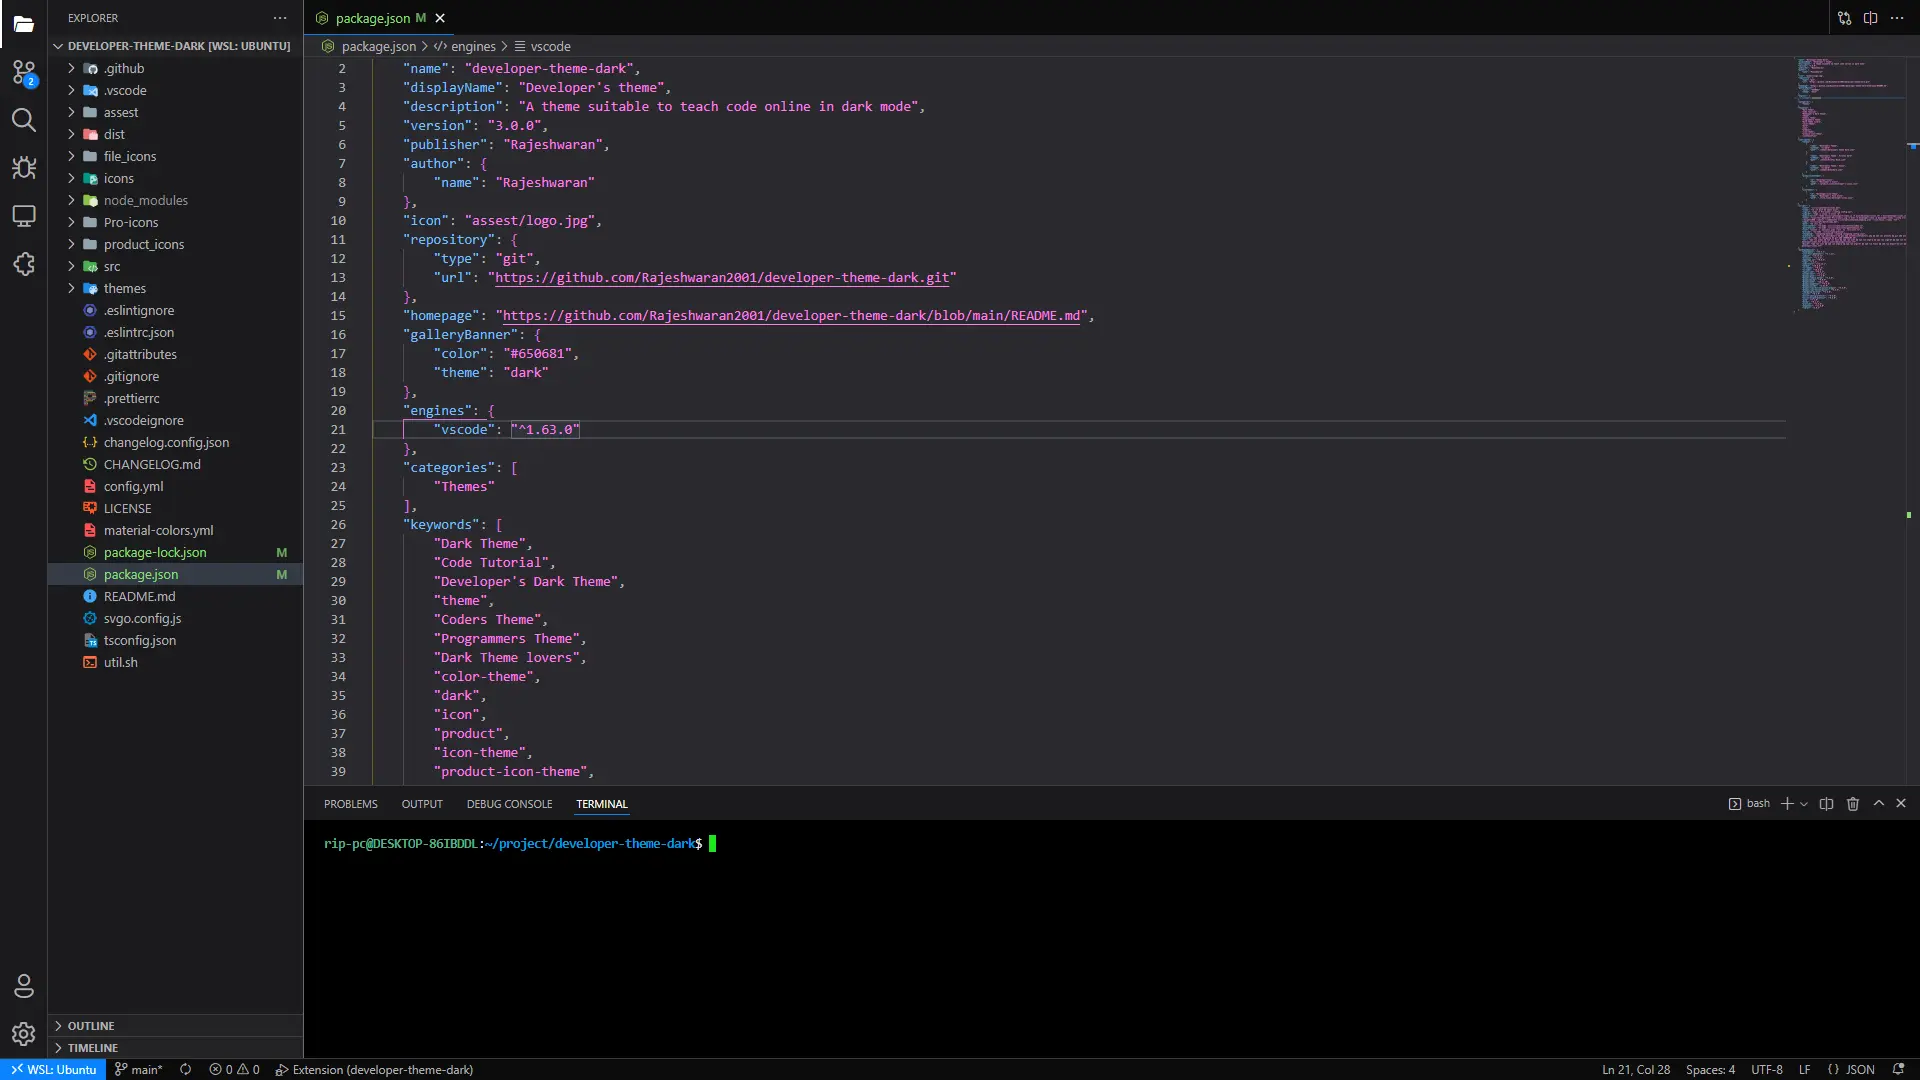The image size is (1920, 1080).
Task: Kill the terminal with trash icon
Action: [x=1853, y=804]
